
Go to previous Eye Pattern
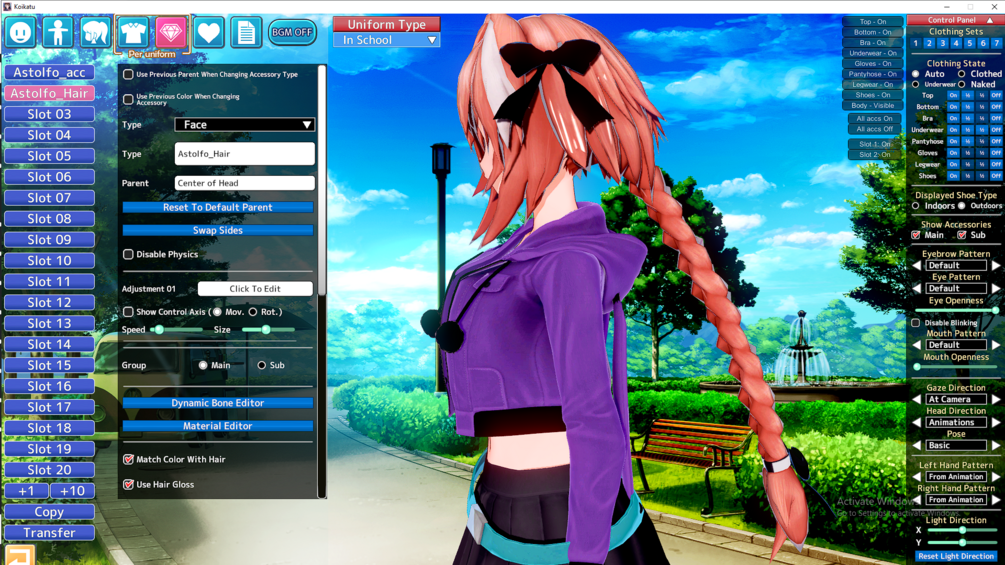pos(917,288)
